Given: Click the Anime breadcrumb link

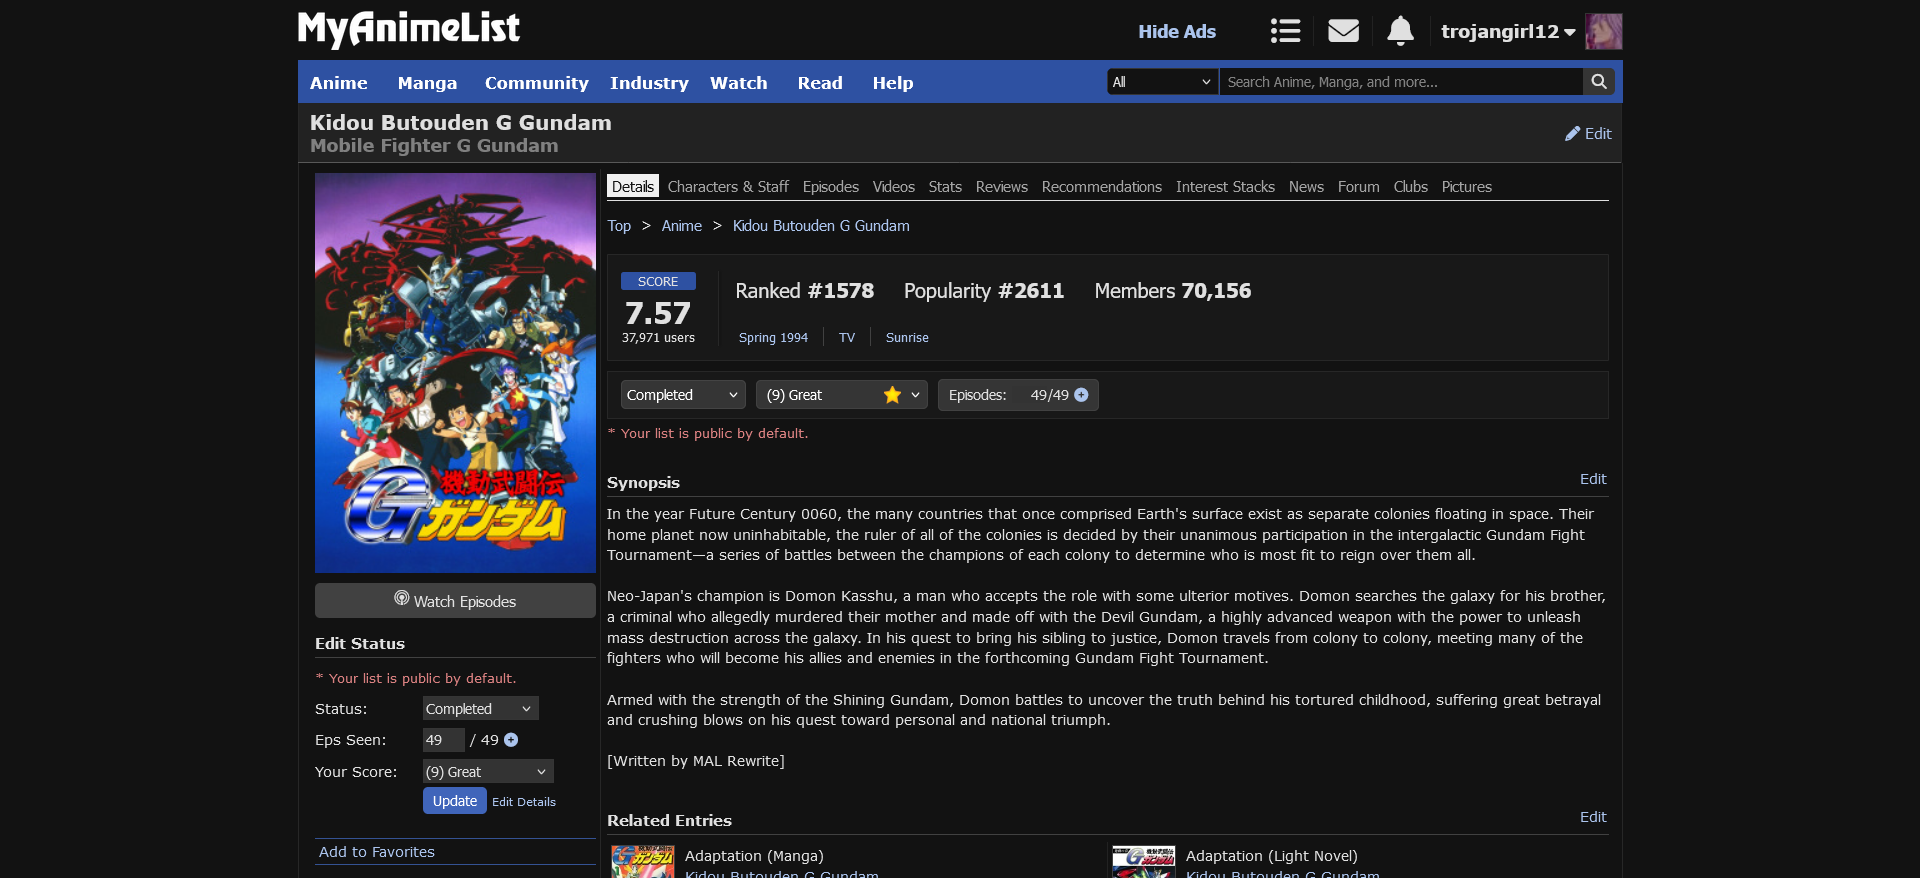Looking at the screenshot, I should point(681,225).
